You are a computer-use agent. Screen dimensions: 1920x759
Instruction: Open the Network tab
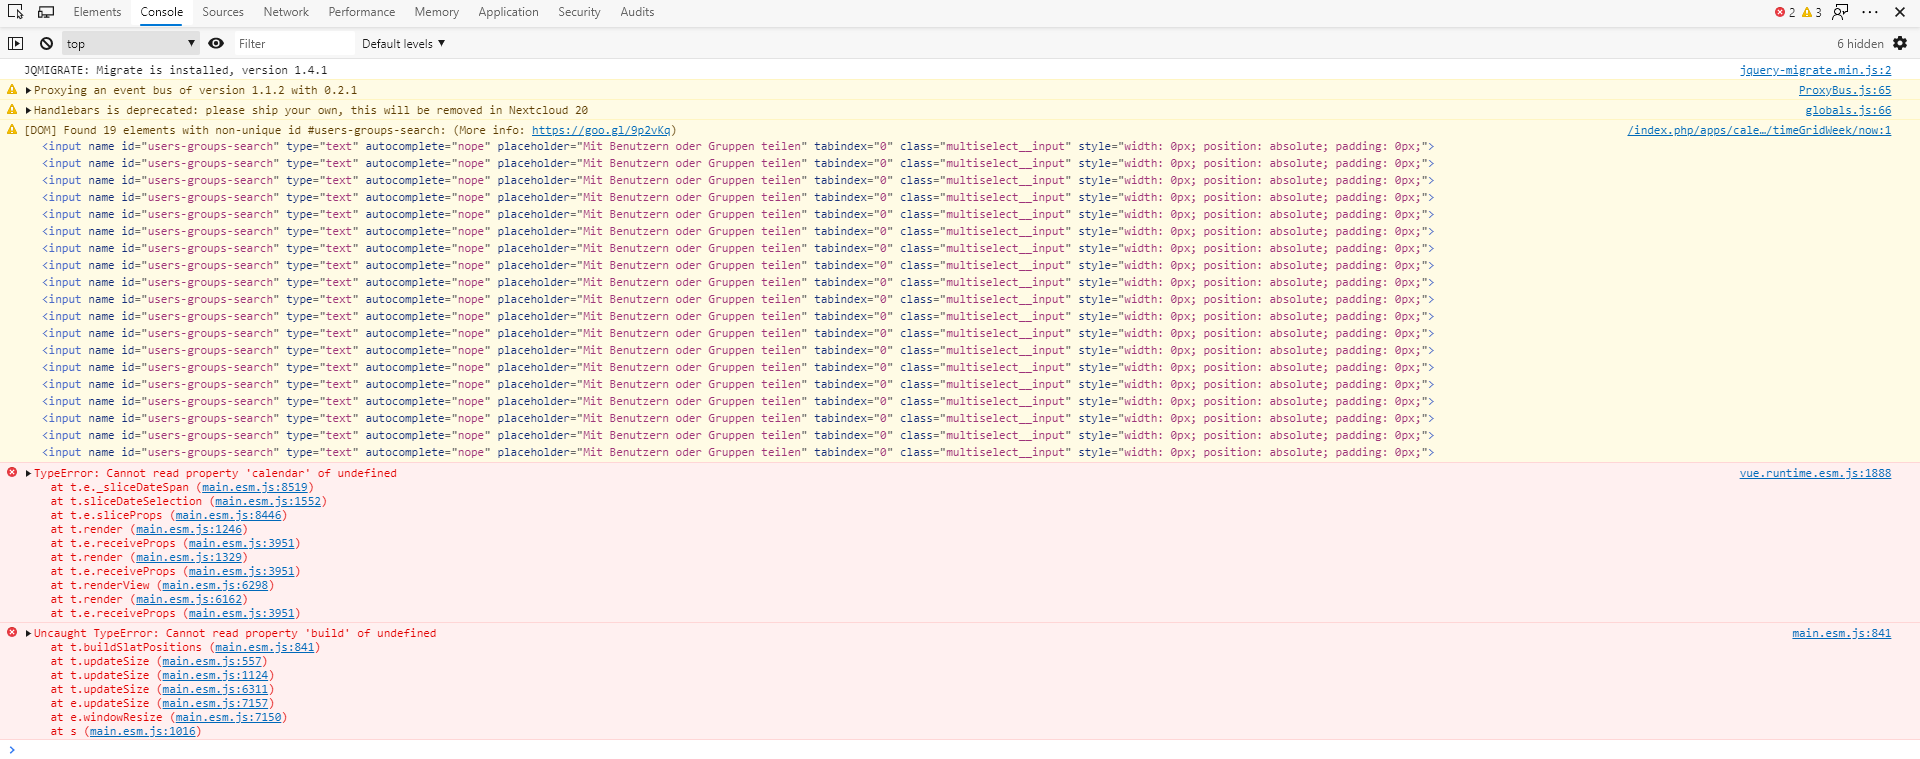click(286, 12)
